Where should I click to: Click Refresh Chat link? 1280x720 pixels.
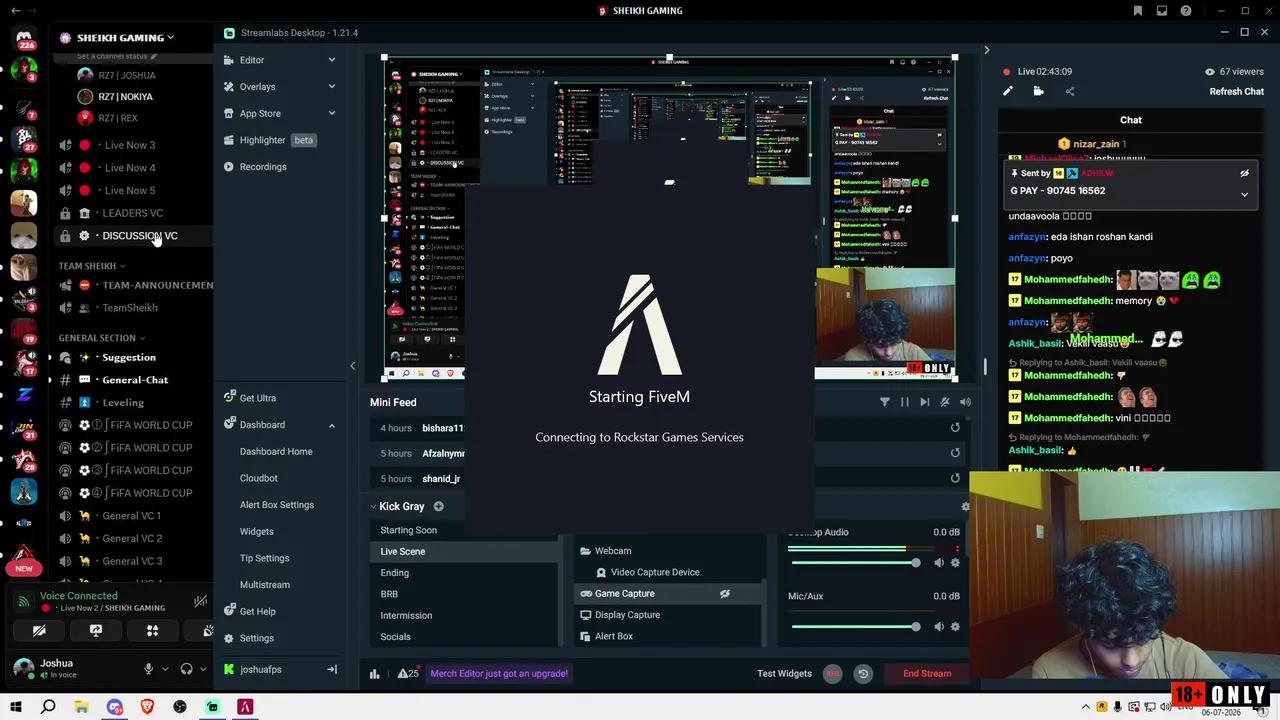click(x=1237, y=92)
